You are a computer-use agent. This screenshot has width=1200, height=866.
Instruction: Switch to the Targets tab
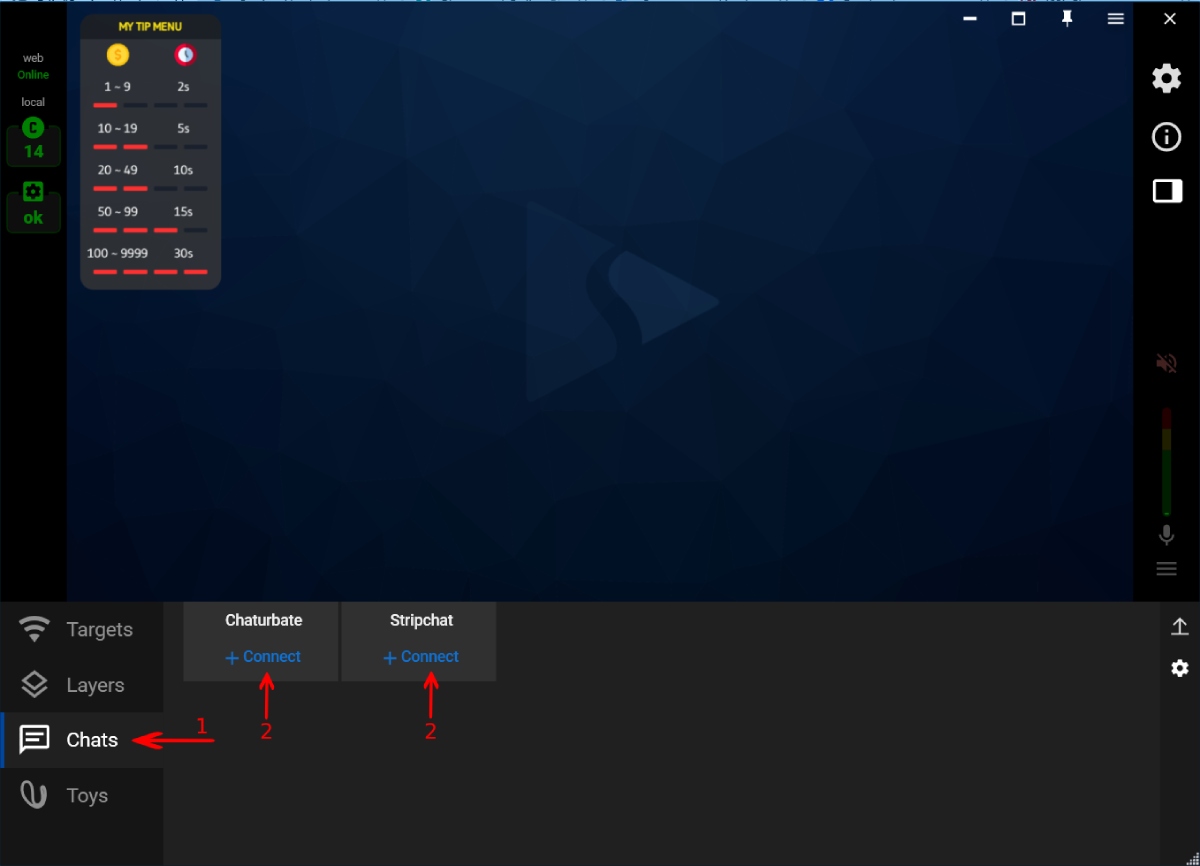tap(82, 630)
